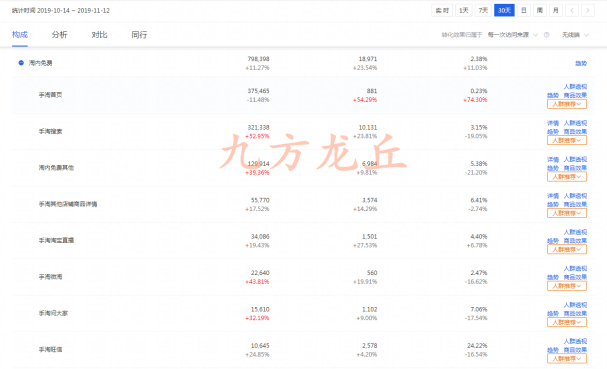Screen dimensions: 607x369
Task: Open 人群透视 for 手淘问大家 row
Action: 575,305
